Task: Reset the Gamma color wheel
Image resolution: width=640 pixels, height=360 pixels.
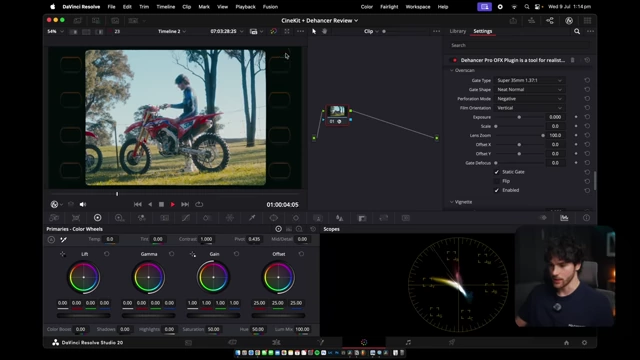Action: pos(171,254)
